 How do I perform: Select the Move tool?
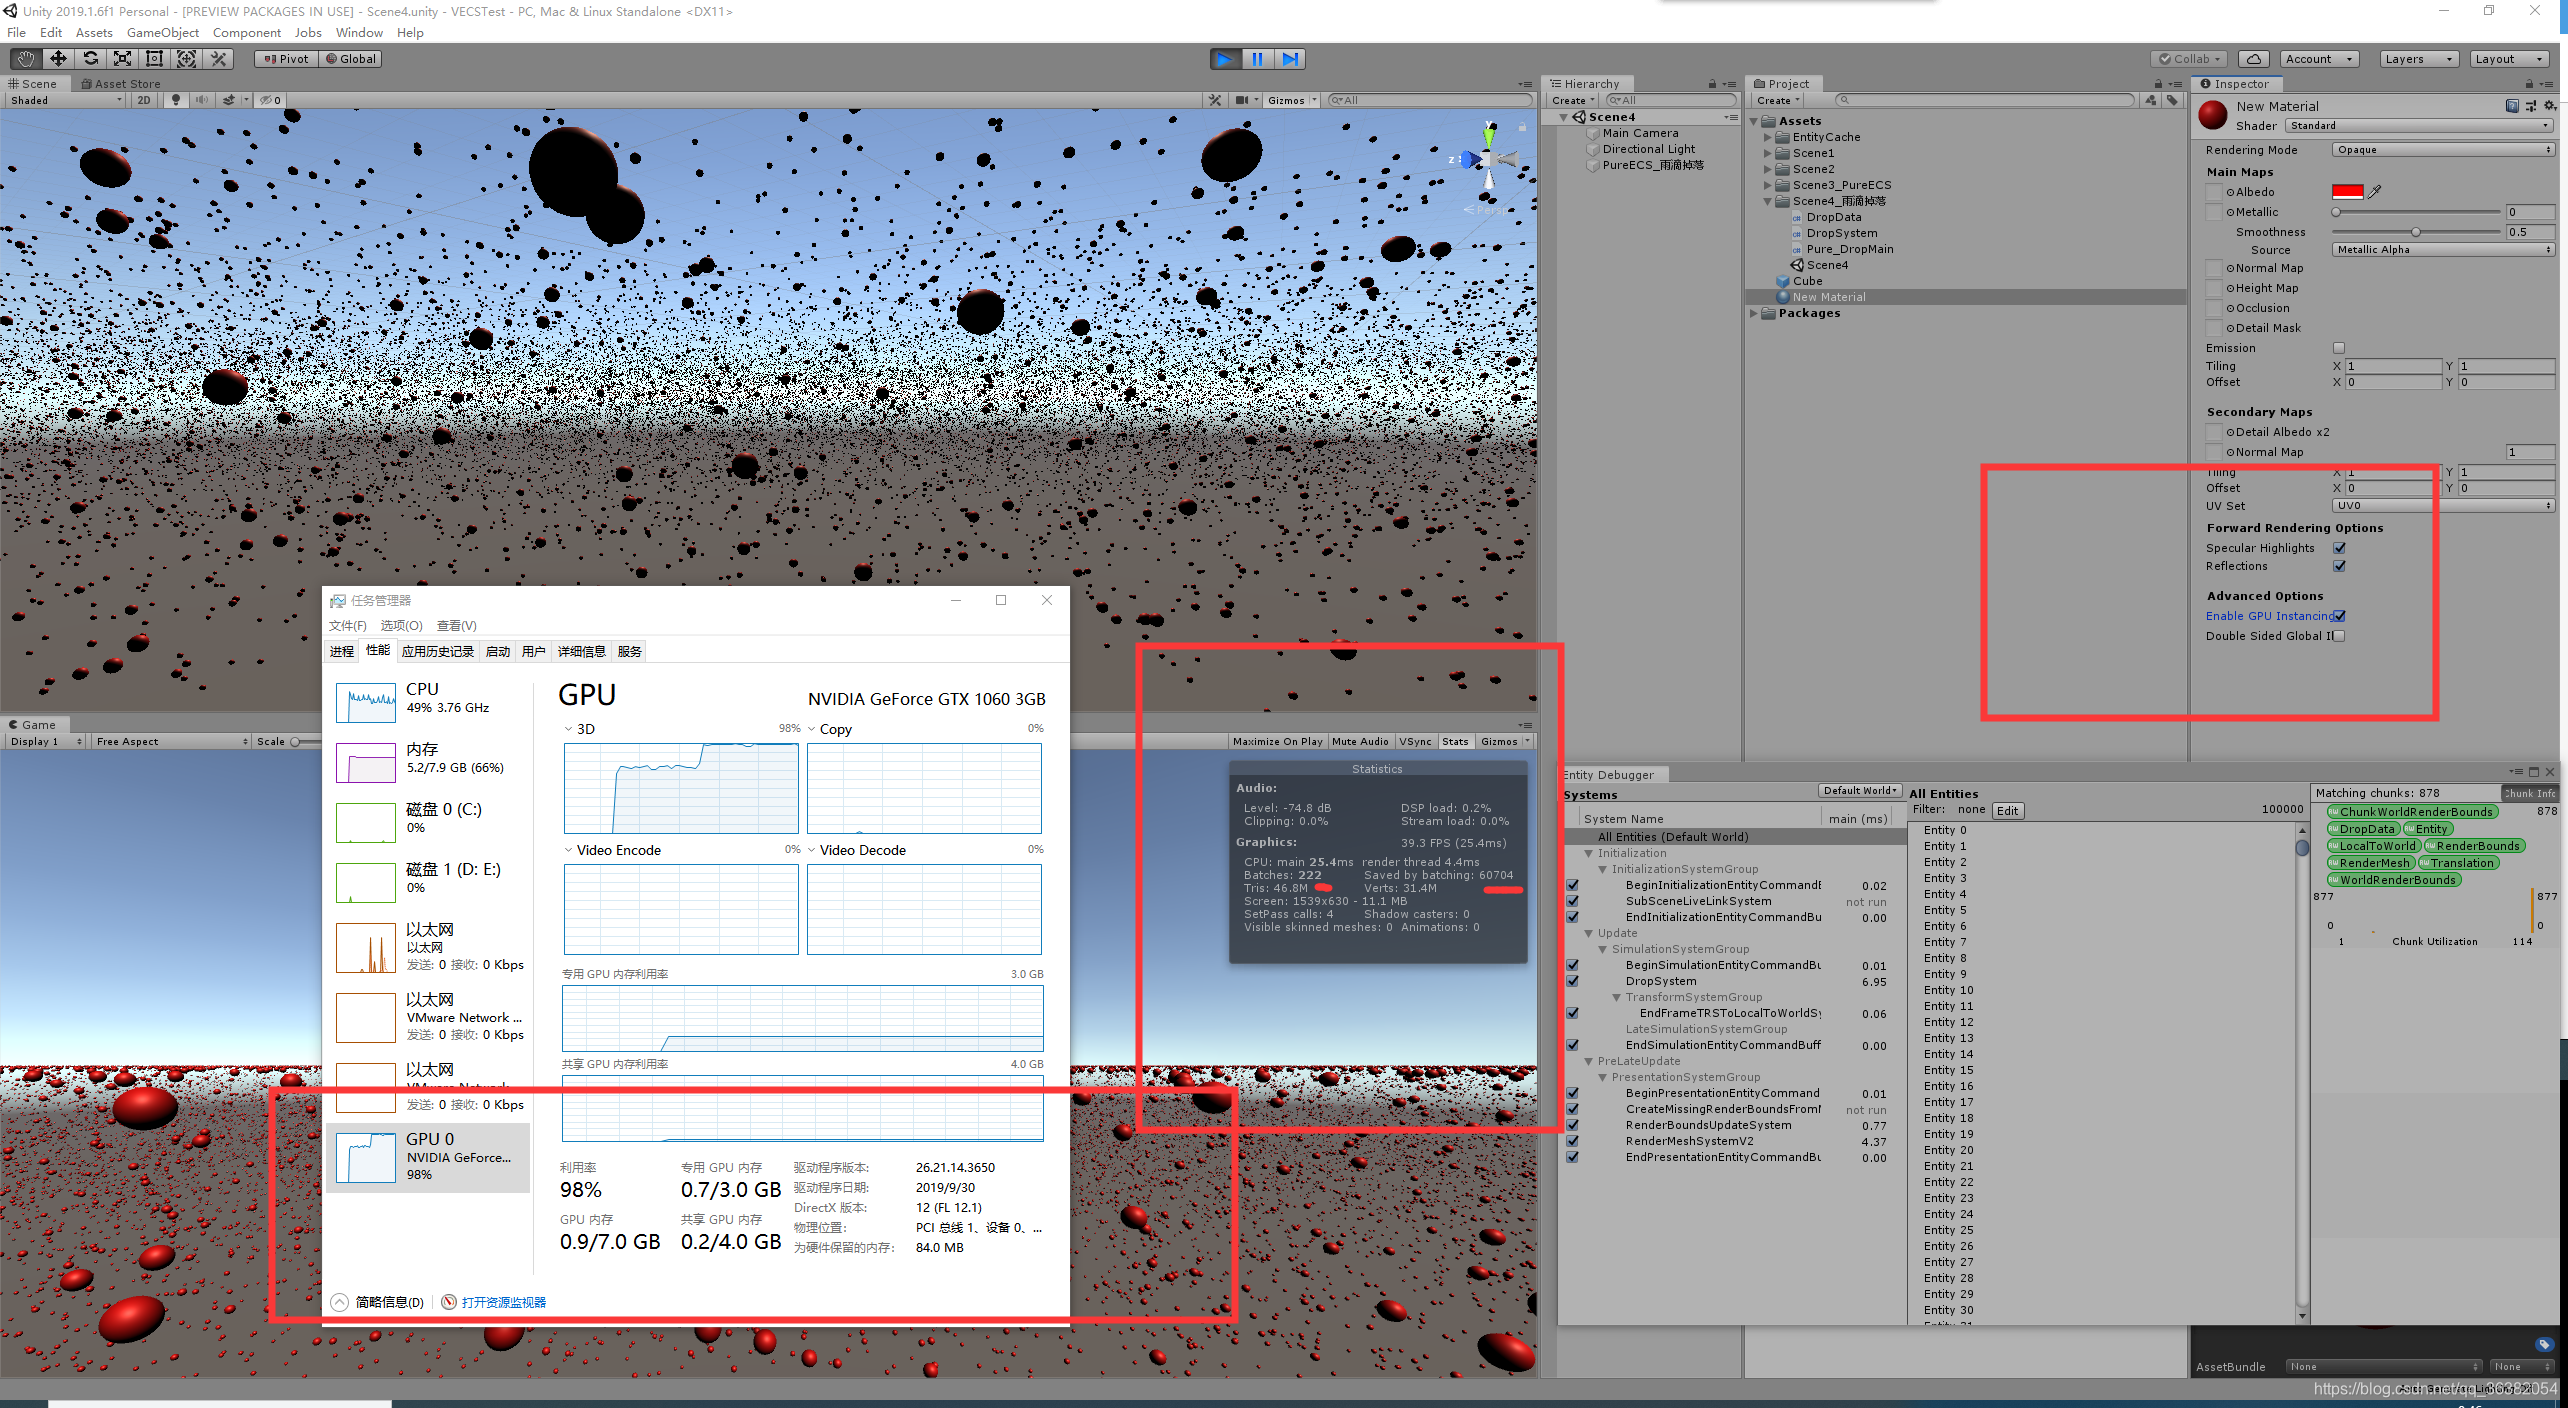58,59
